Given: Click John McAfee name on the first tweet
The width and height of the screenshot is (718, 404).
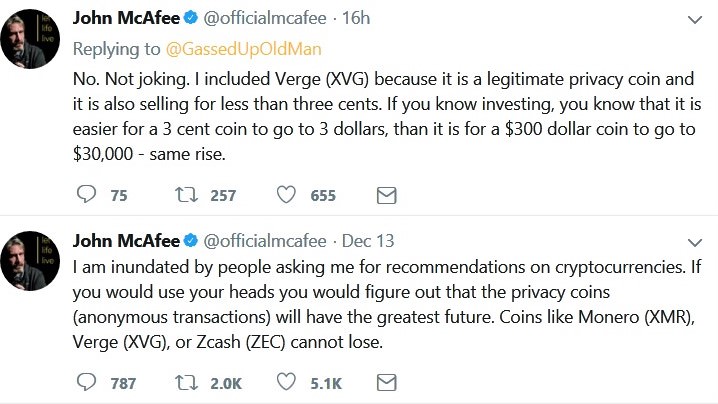Looking at the screenshot, I should pos(126,18).
